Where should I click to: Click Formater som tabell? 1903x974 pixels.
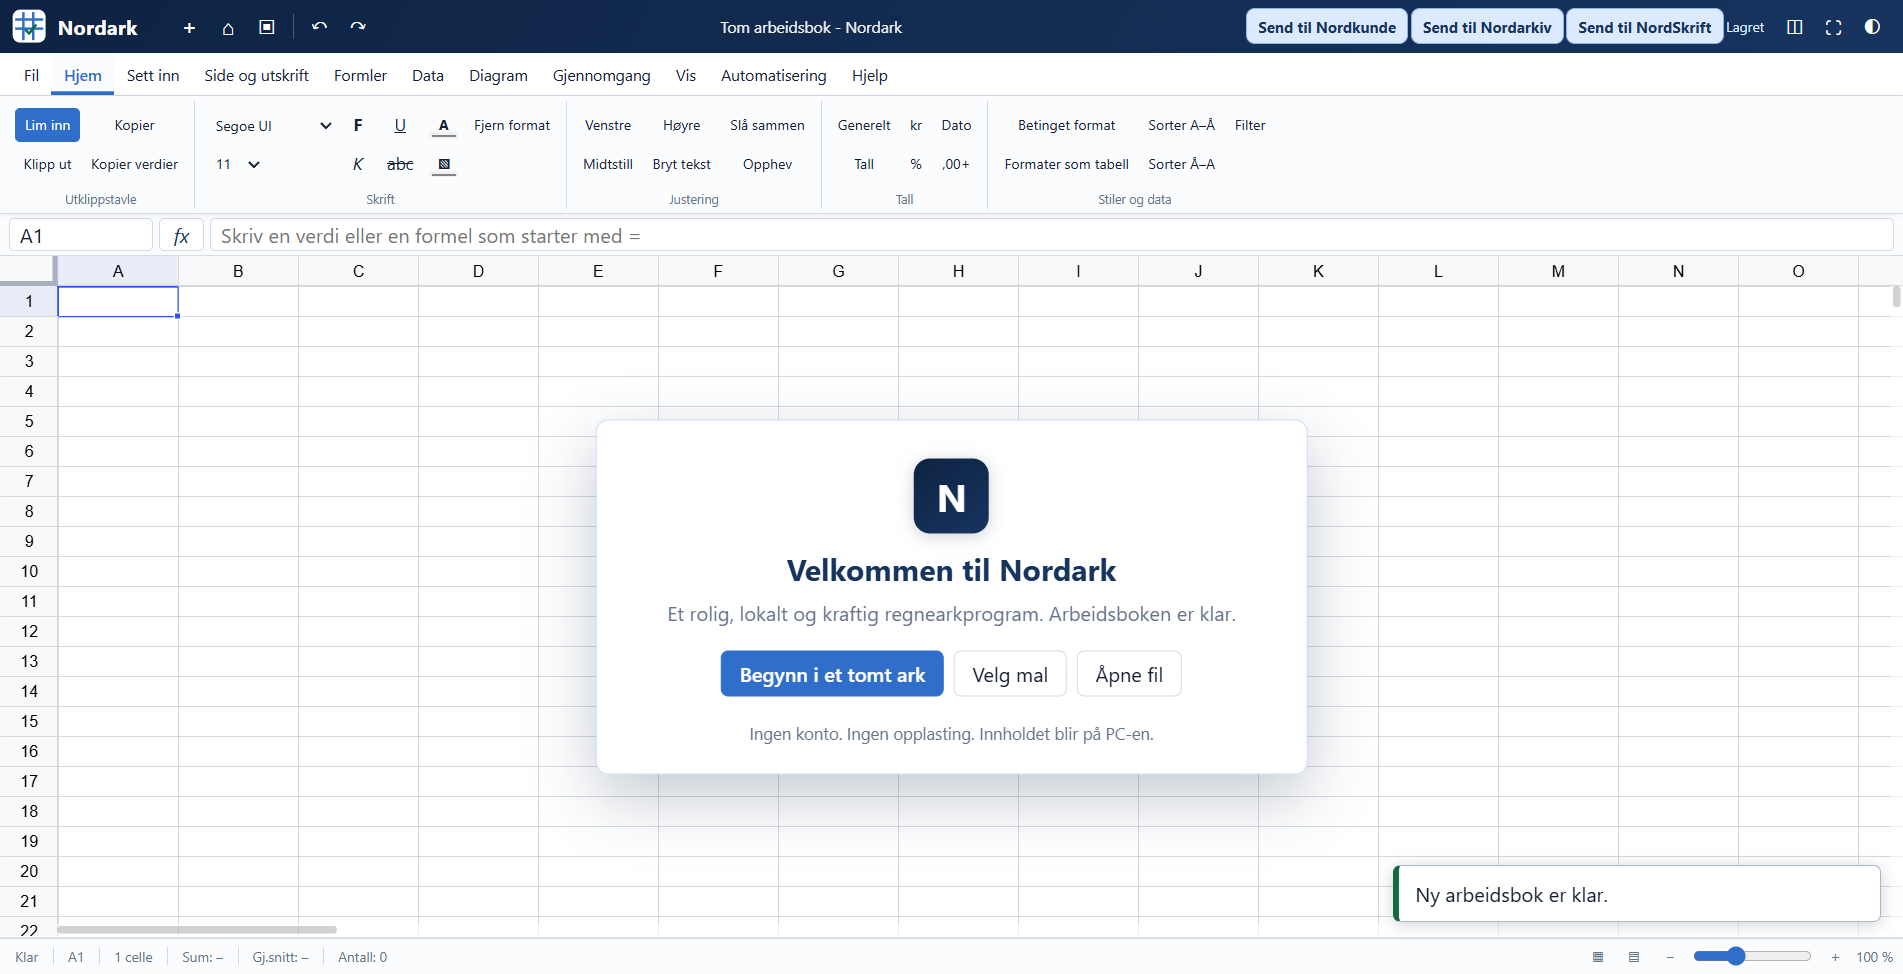(1066, 164)
